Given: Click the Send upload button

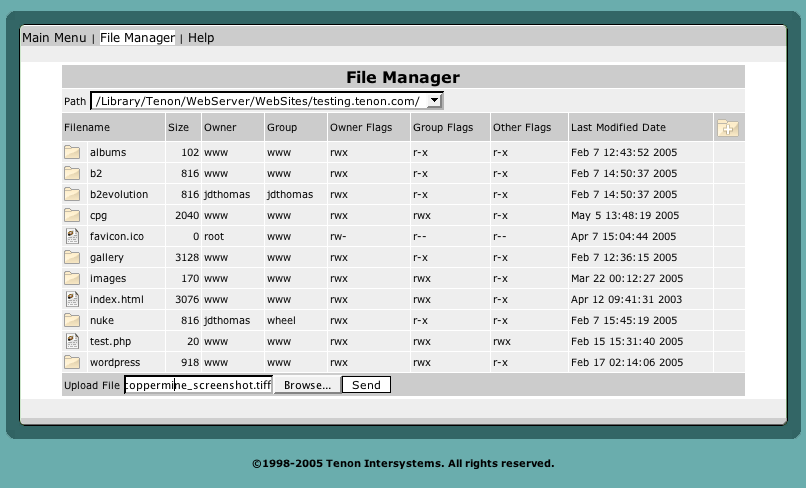Looking at the screenshot, I should 366,385.
